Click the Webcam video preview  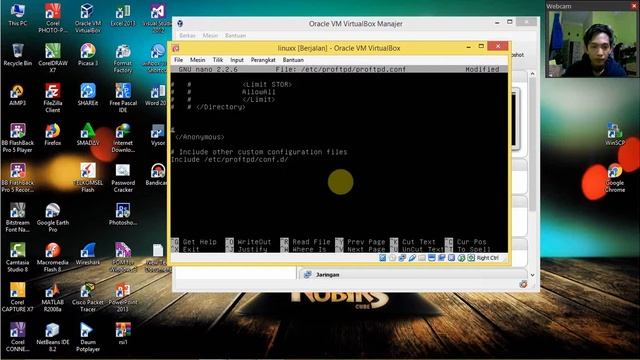tap(592, 44)
